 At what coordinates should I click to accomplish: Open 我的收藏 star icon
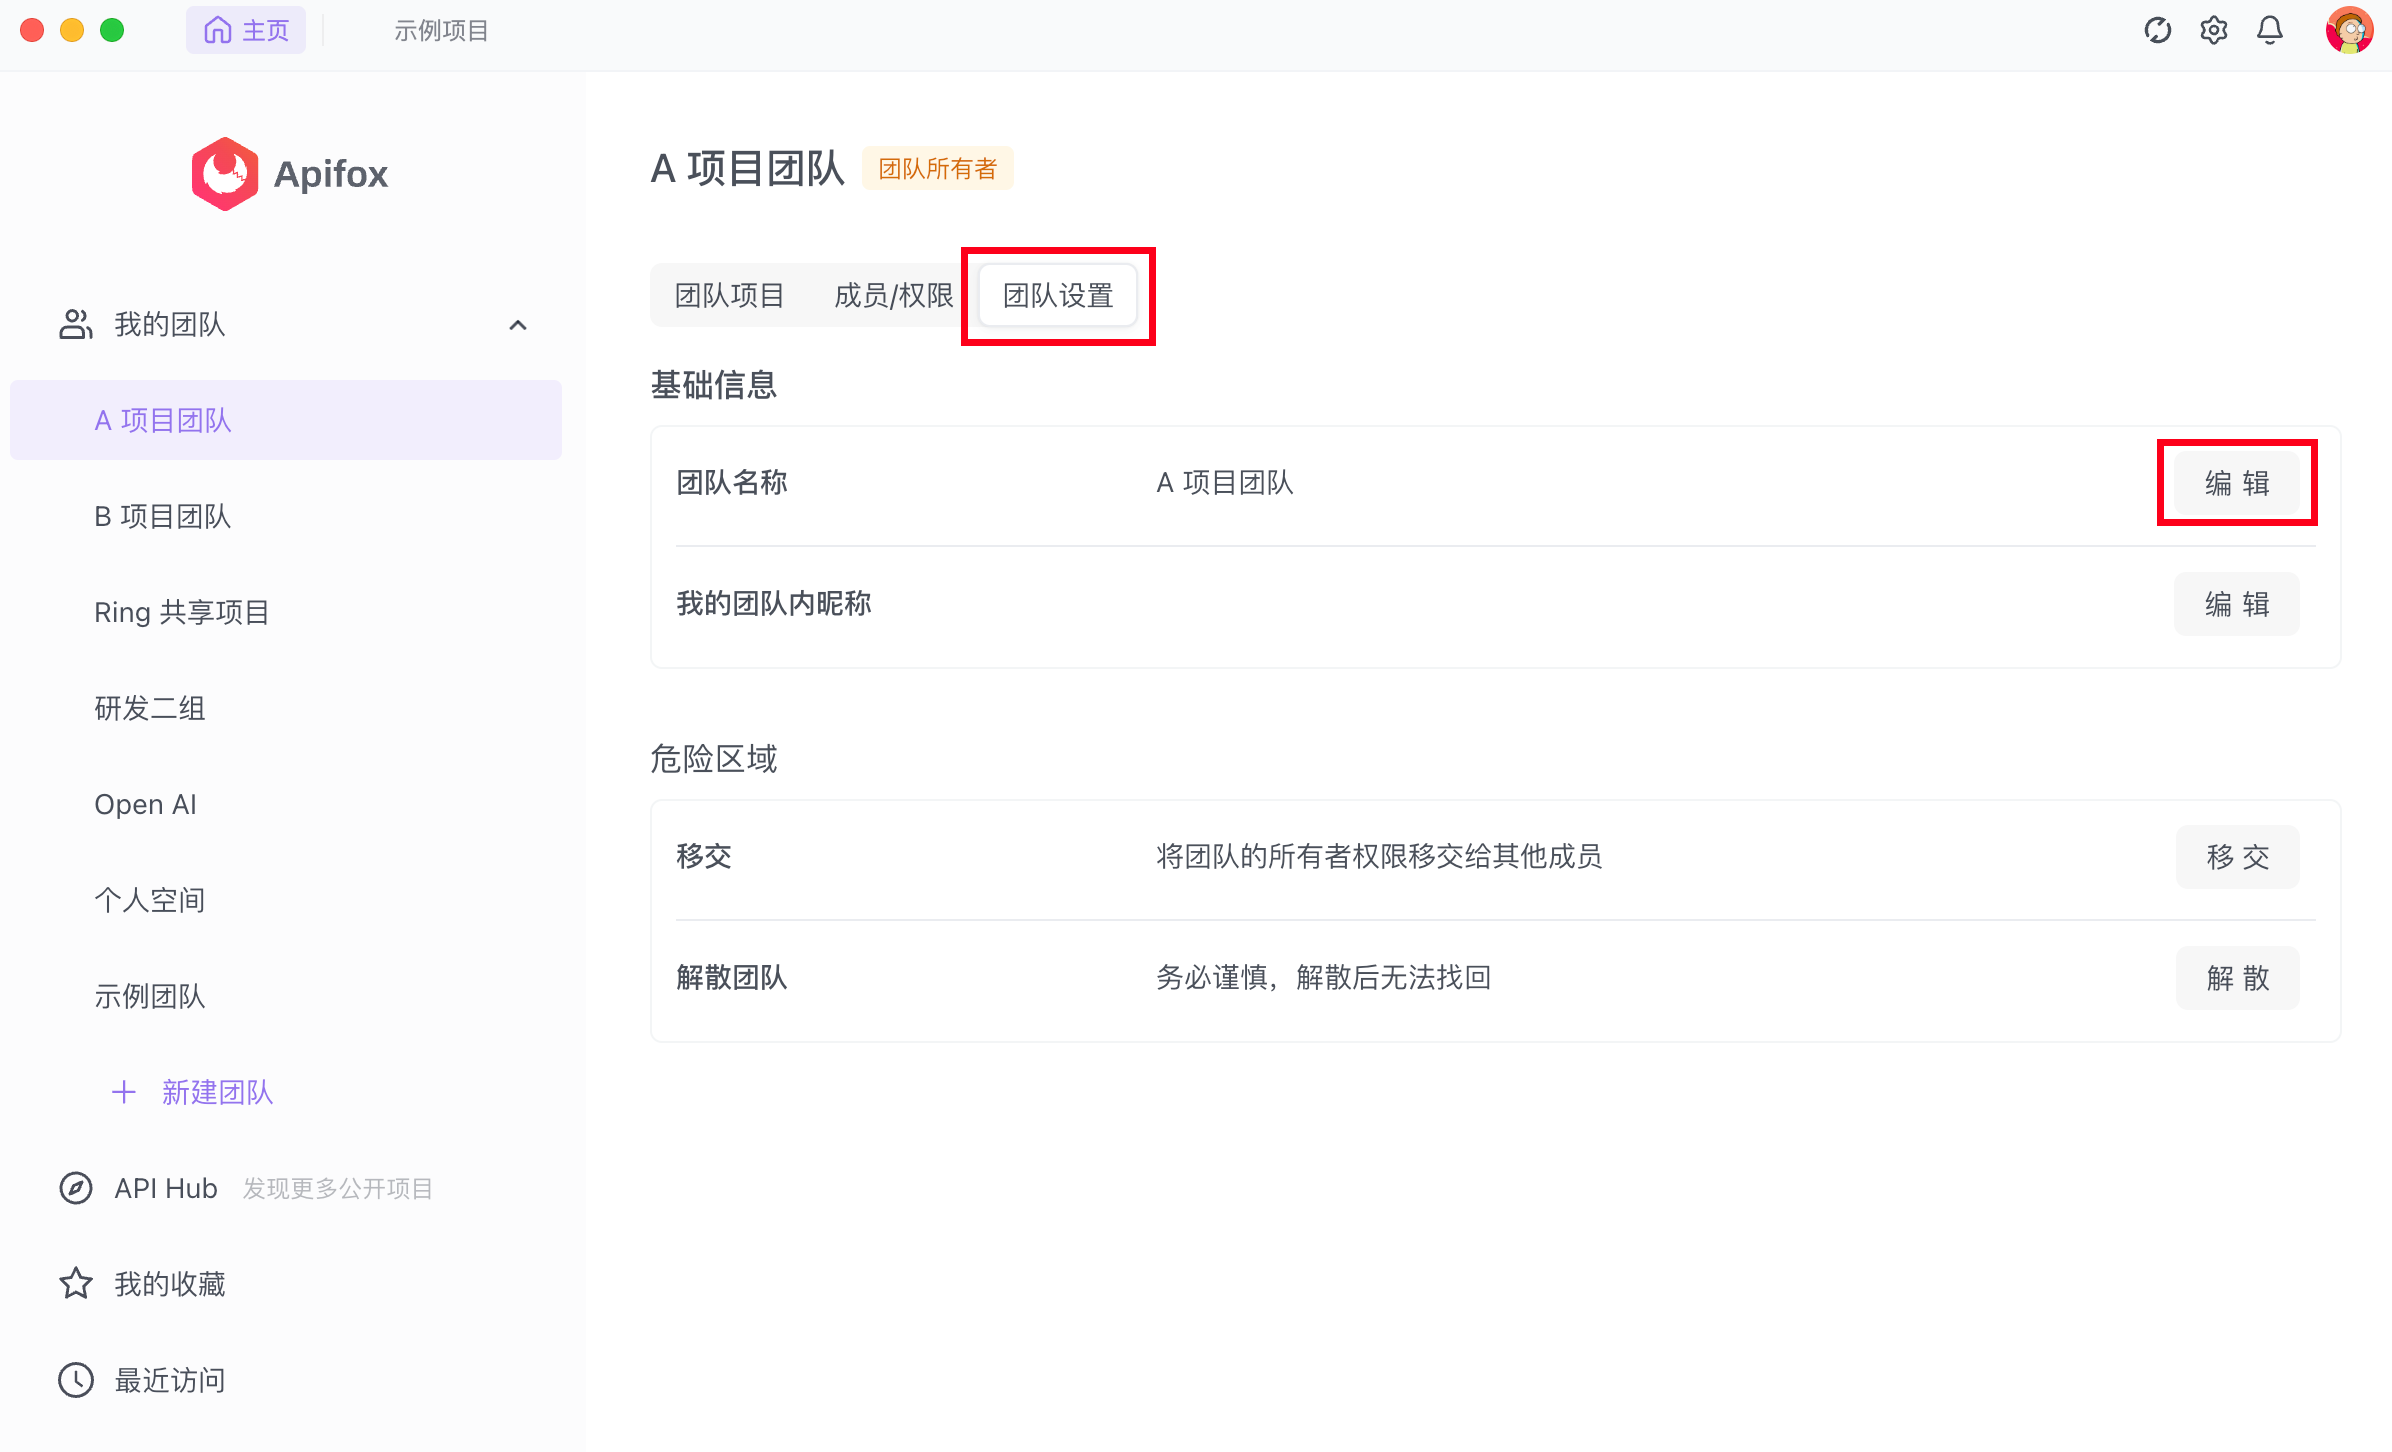[x=76, y=1284]
